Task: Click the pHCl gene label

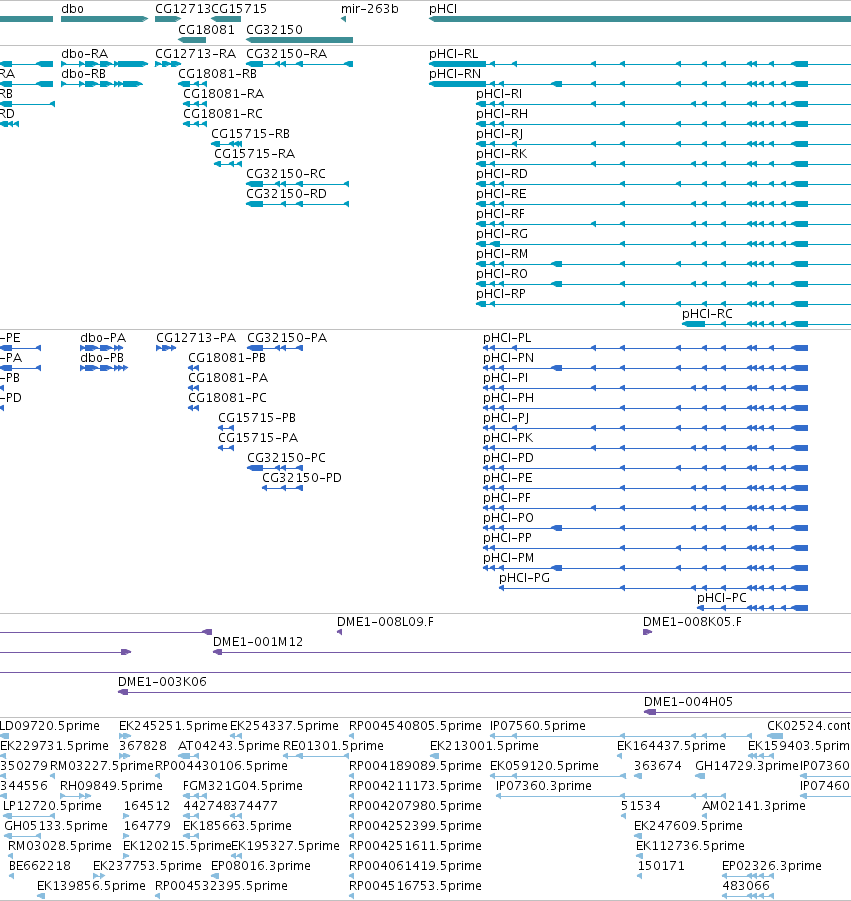Action: point(443,9)
